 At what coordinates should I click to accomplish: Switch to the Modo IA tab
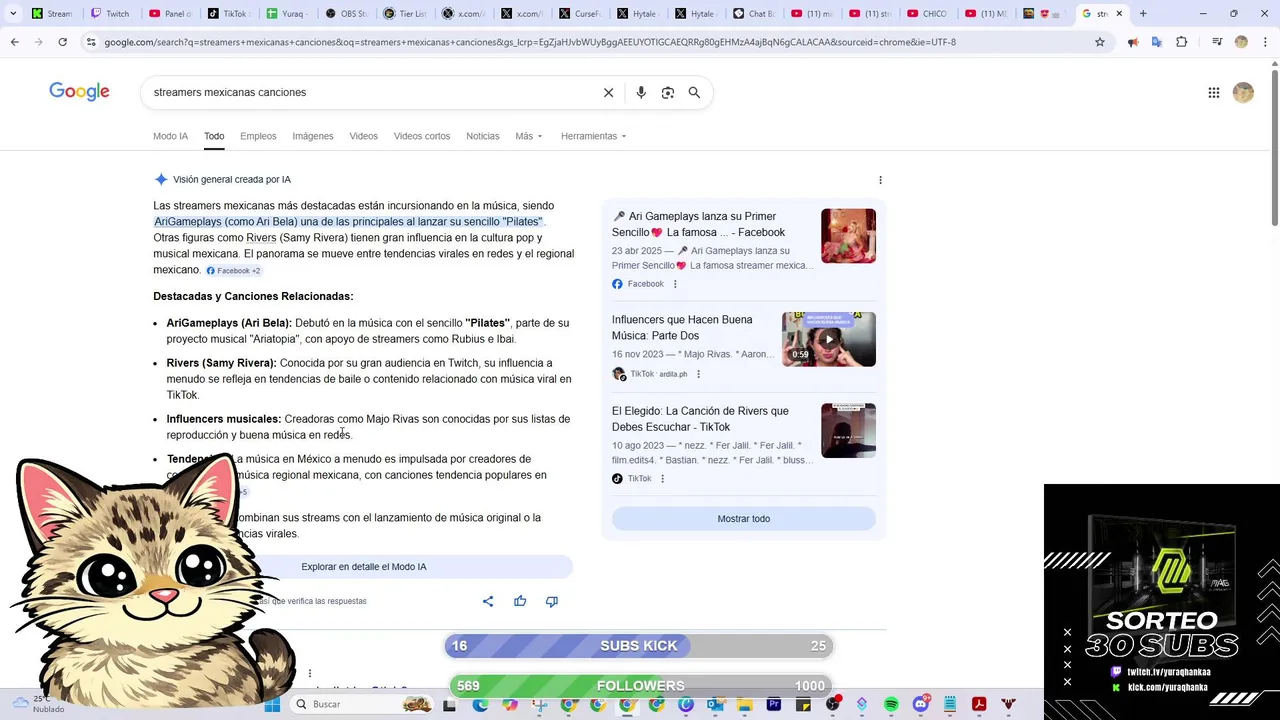[x=170, y=136]
